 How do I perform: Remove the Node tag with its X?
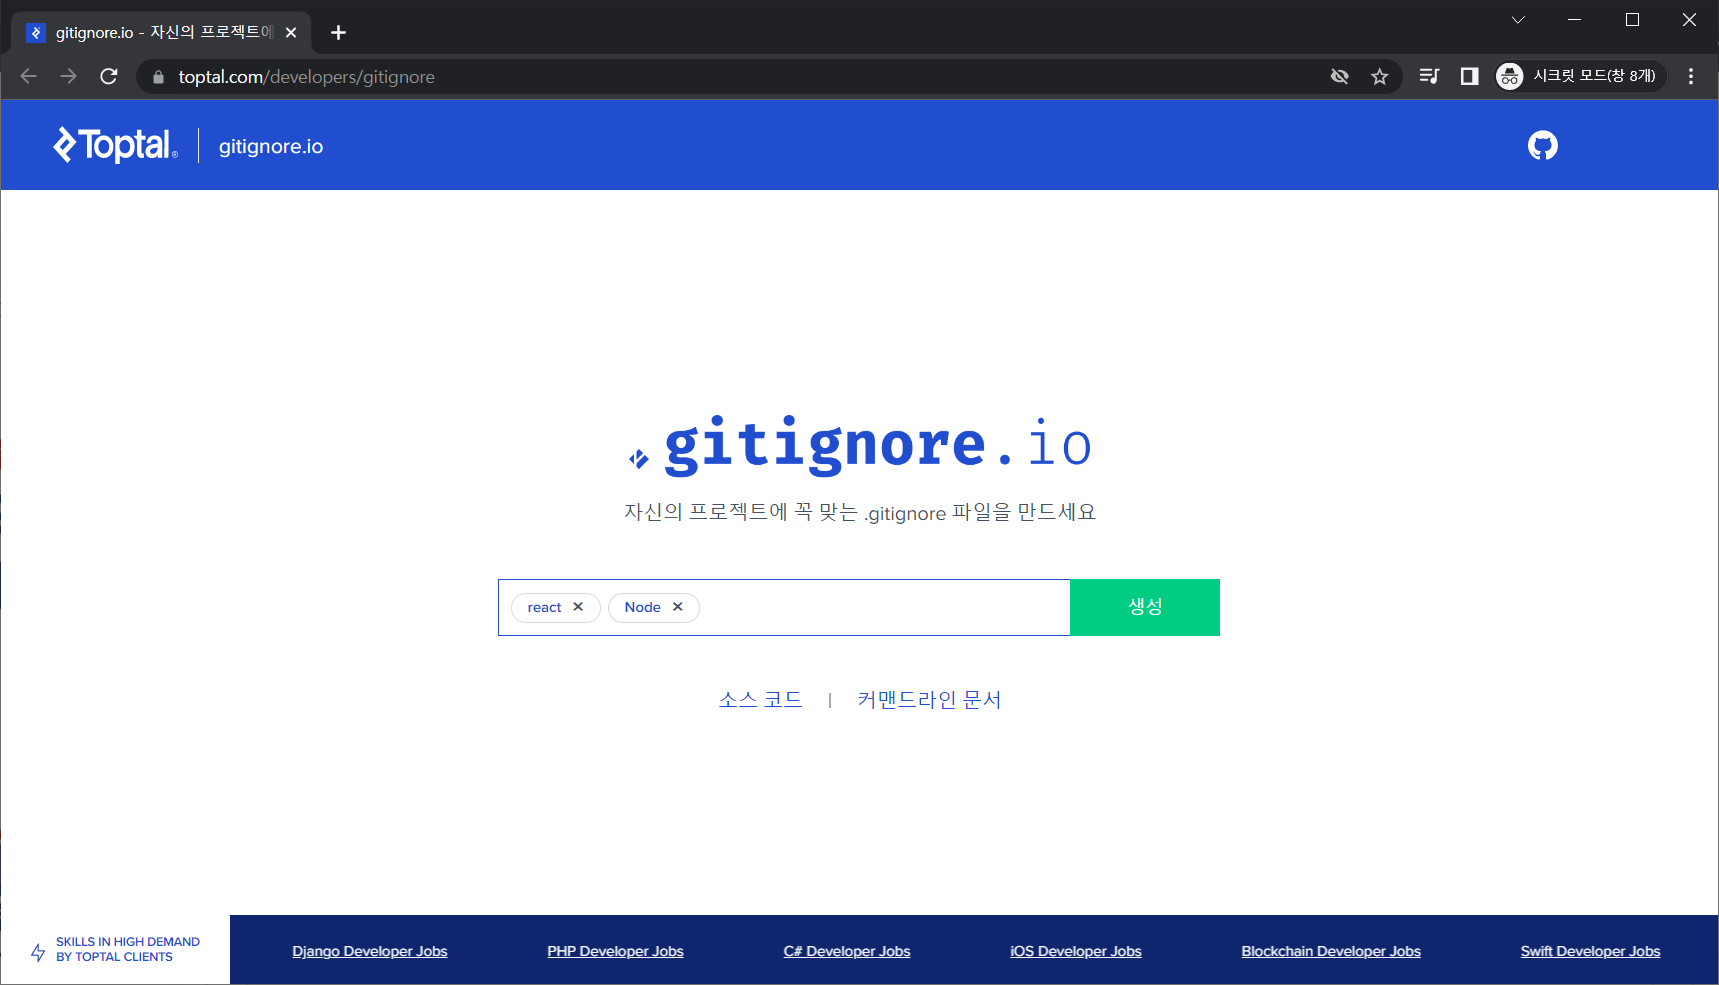point(678,607)
